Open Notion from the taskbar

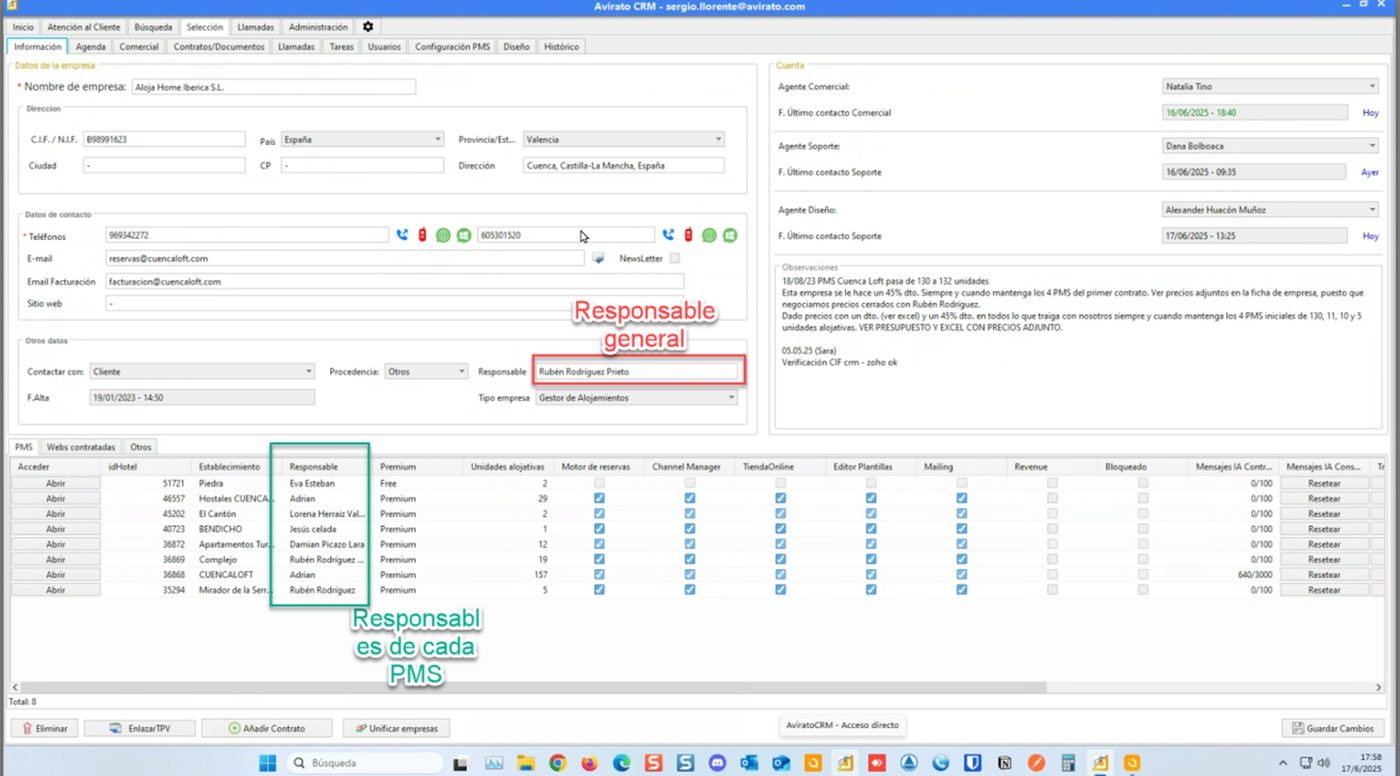[1005, 763]
